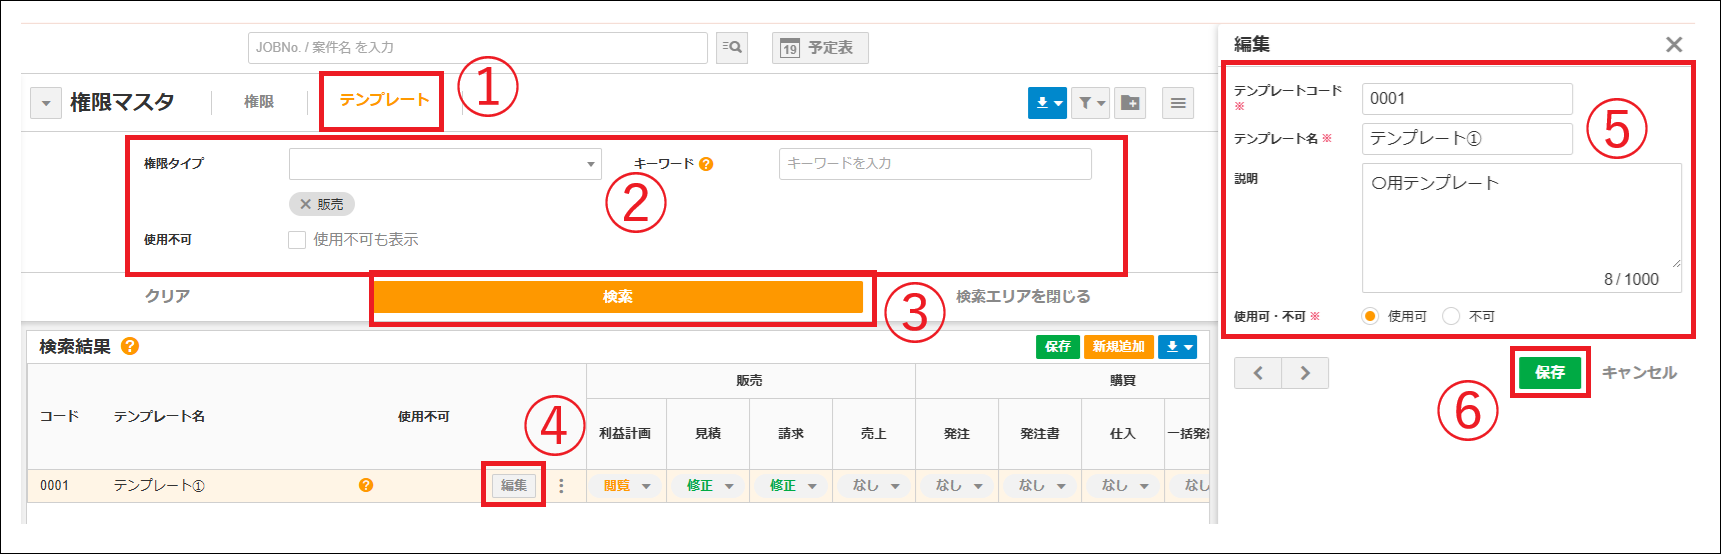Click the add-folder icon in header
Image resolution: width=1722 pixels, height=555 pixels.
click(1130, 102)
